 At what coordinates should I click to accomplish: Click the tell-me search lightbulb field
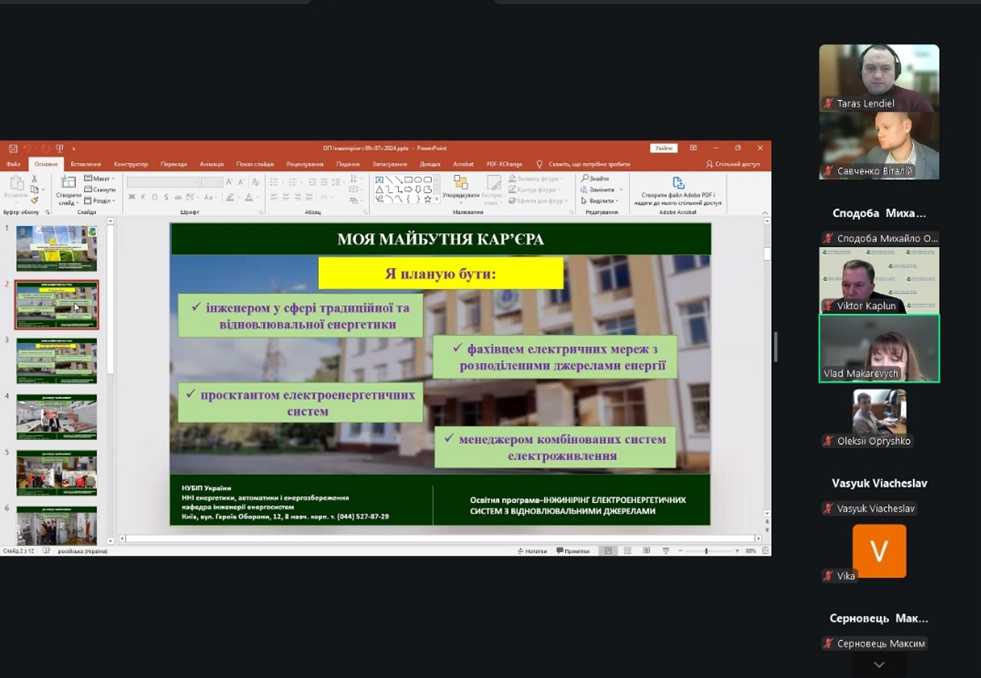(x=583, y=164)
